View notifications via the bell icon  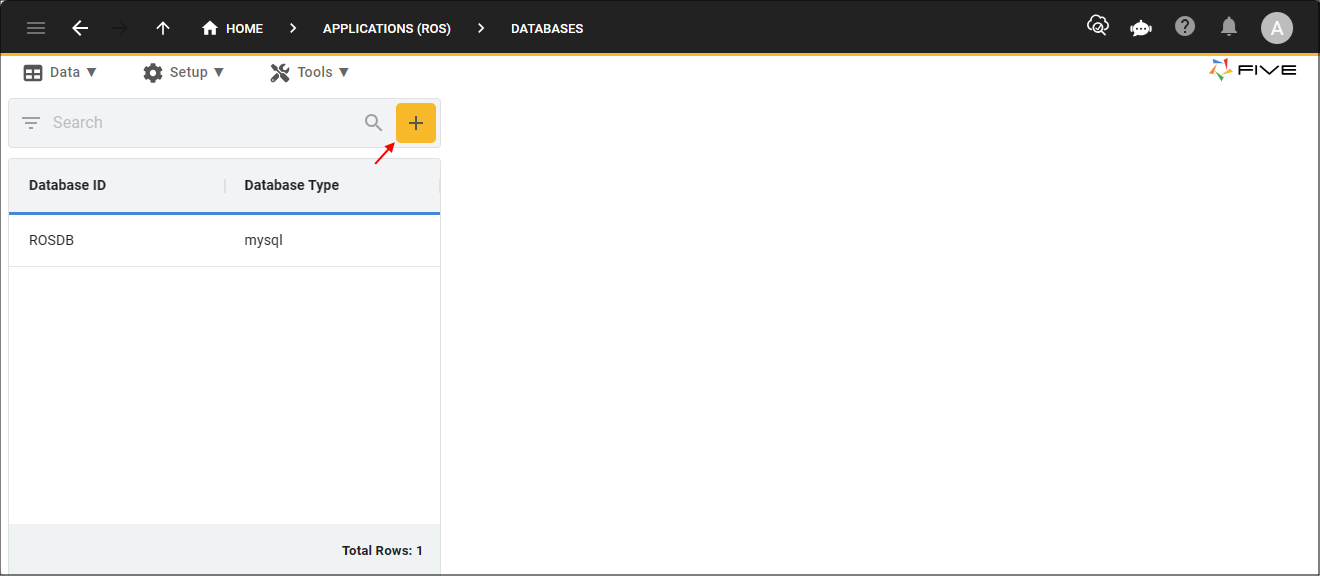point(1229,26)
